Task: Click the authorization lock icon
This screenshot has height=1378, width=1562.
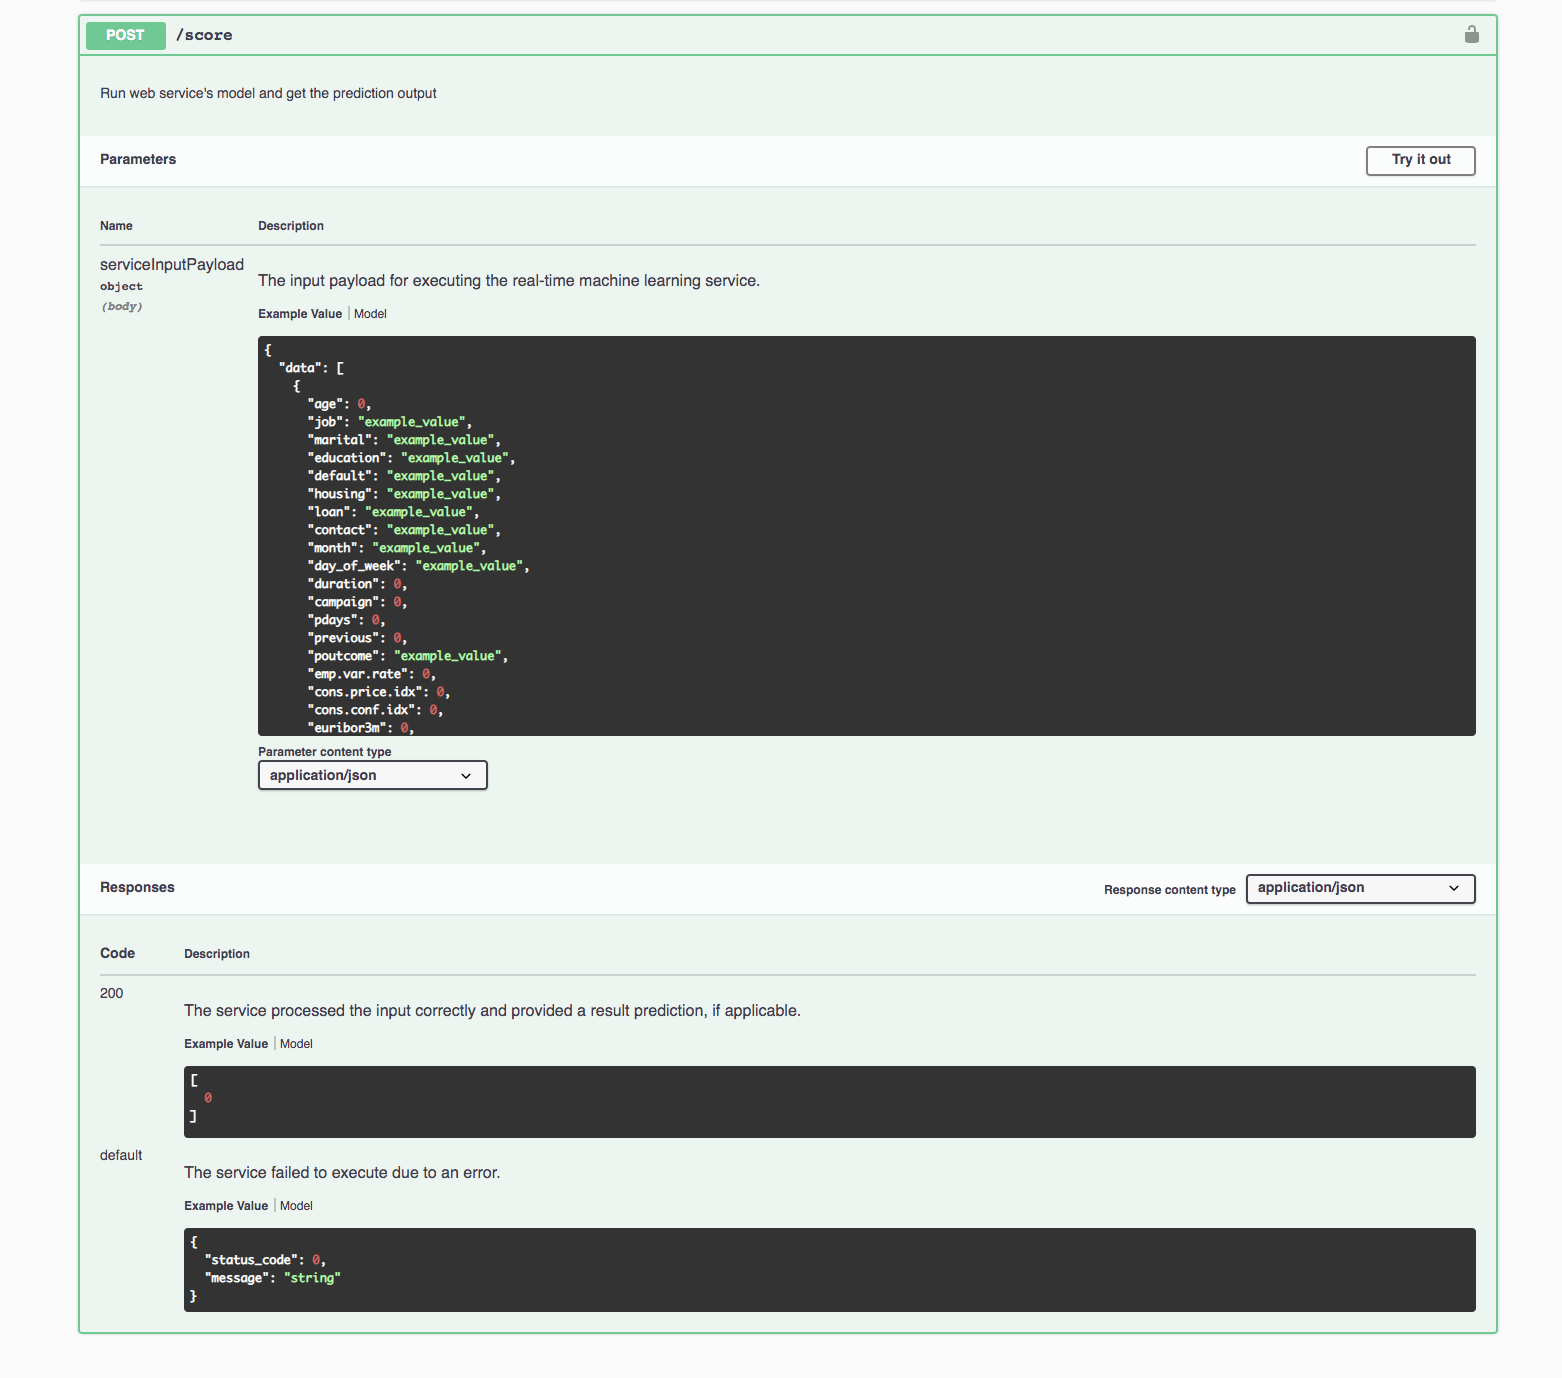Action: coord(1471,35)
